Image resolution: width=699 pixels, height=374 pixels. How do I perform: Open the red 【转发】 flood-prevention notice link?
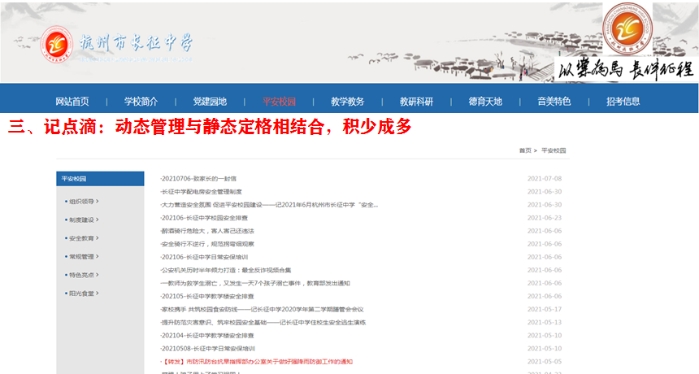point(257,362)
